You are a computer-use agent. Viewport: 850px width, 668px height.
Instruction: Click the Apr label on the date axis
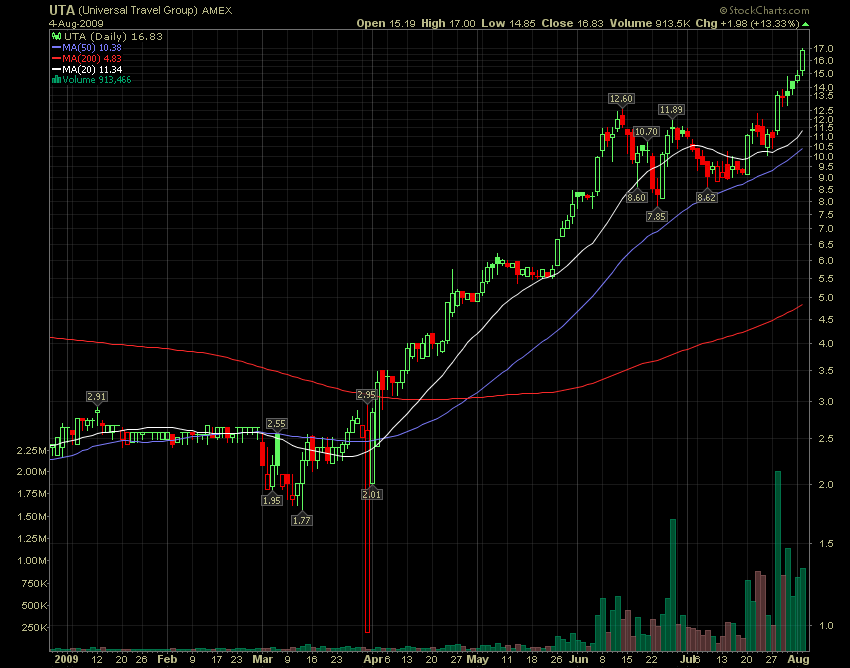[x=374, y=659]
